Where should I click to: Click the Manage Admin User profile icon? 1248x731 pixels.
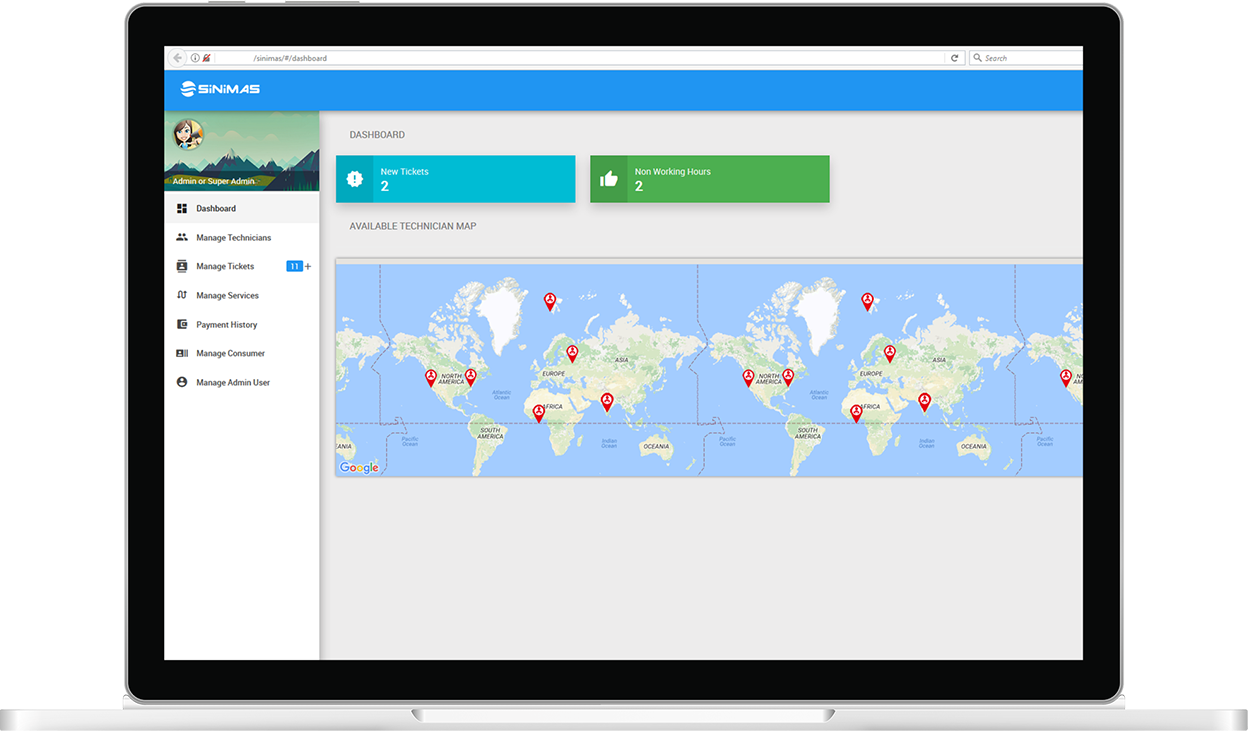click(x=180, y=380)
